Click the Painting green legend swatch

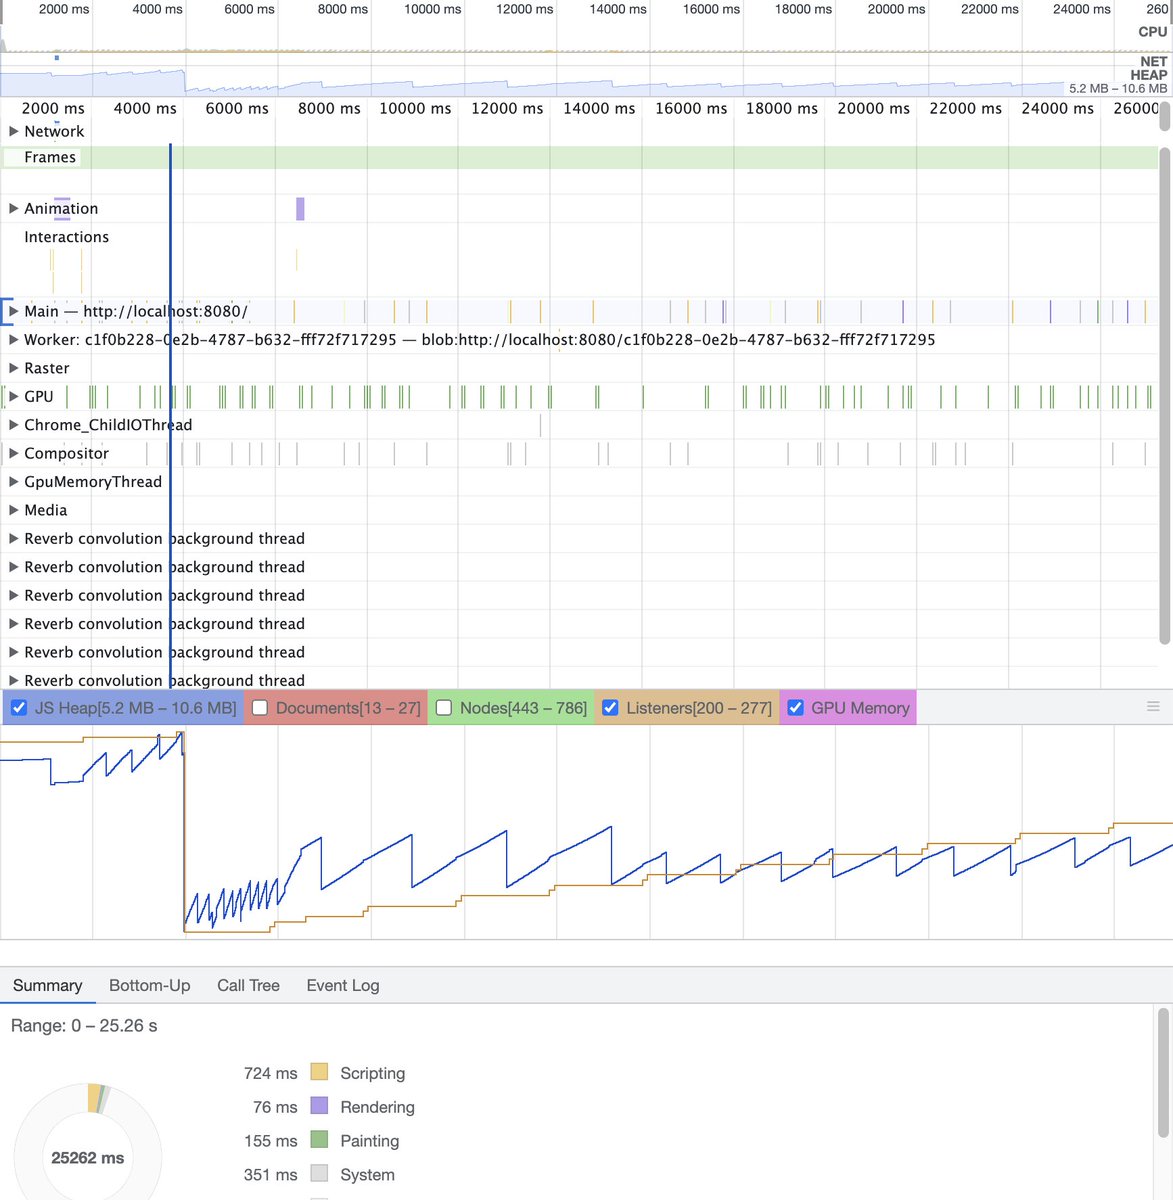tap(319, 1140)
